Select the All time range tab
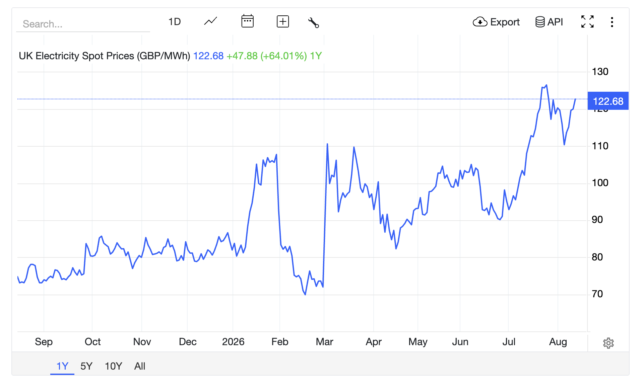The image size is (640, 389). 140,366
